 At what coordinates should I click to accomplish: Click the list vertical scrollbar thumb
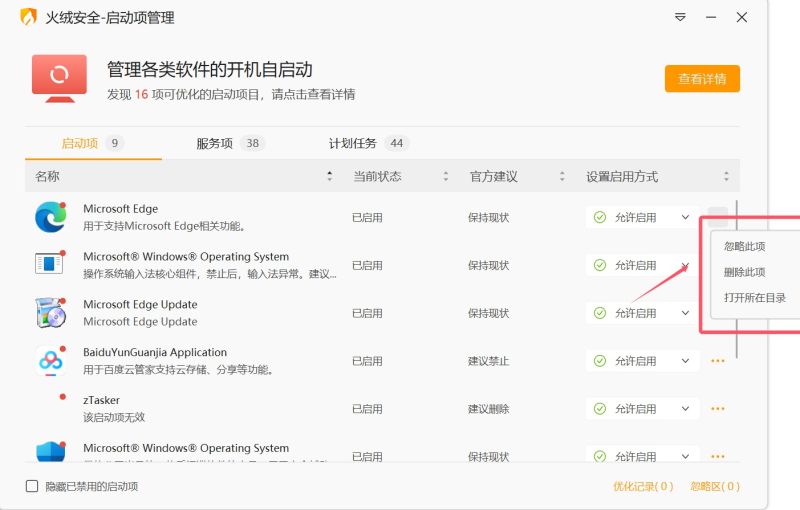tap(737, 278)
